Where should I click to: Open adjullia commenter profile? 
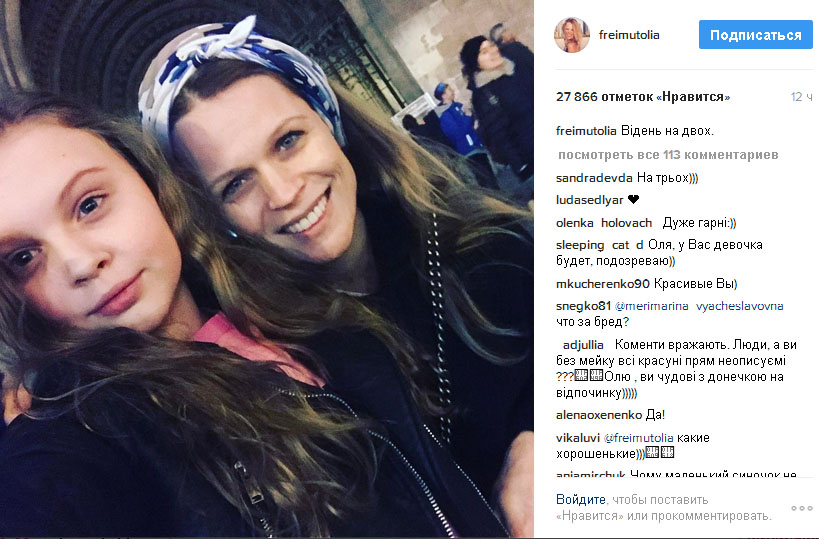[x=583, y=345]
